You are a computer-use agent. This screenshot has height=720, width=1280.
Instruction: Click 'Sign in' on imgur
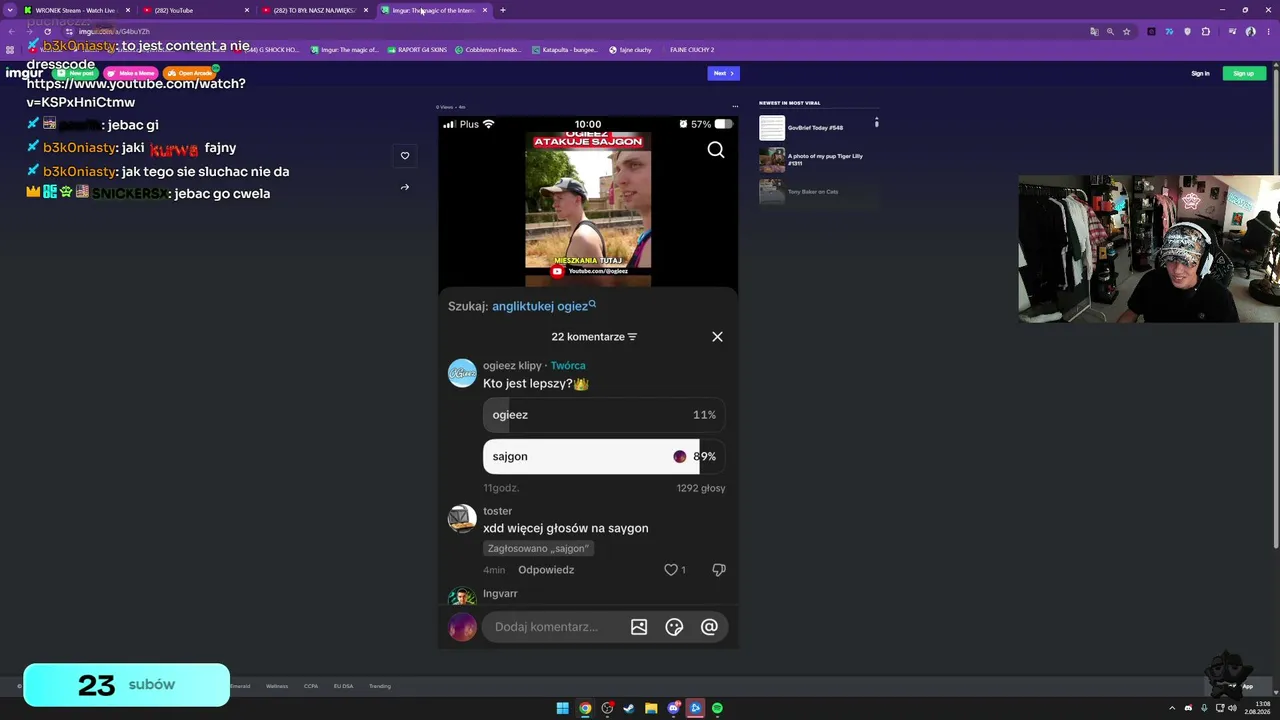click(1200, 73)
